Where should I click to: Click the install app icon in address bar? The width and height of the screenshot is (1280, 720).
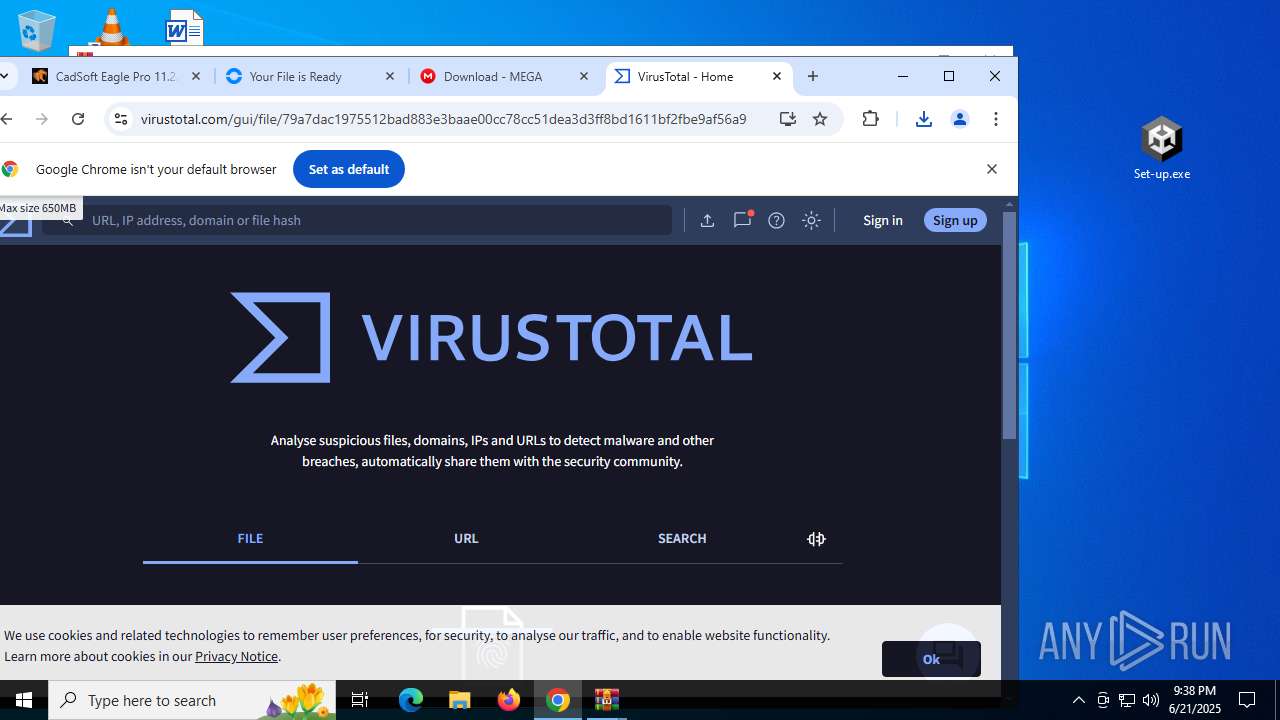click(788, 119)
